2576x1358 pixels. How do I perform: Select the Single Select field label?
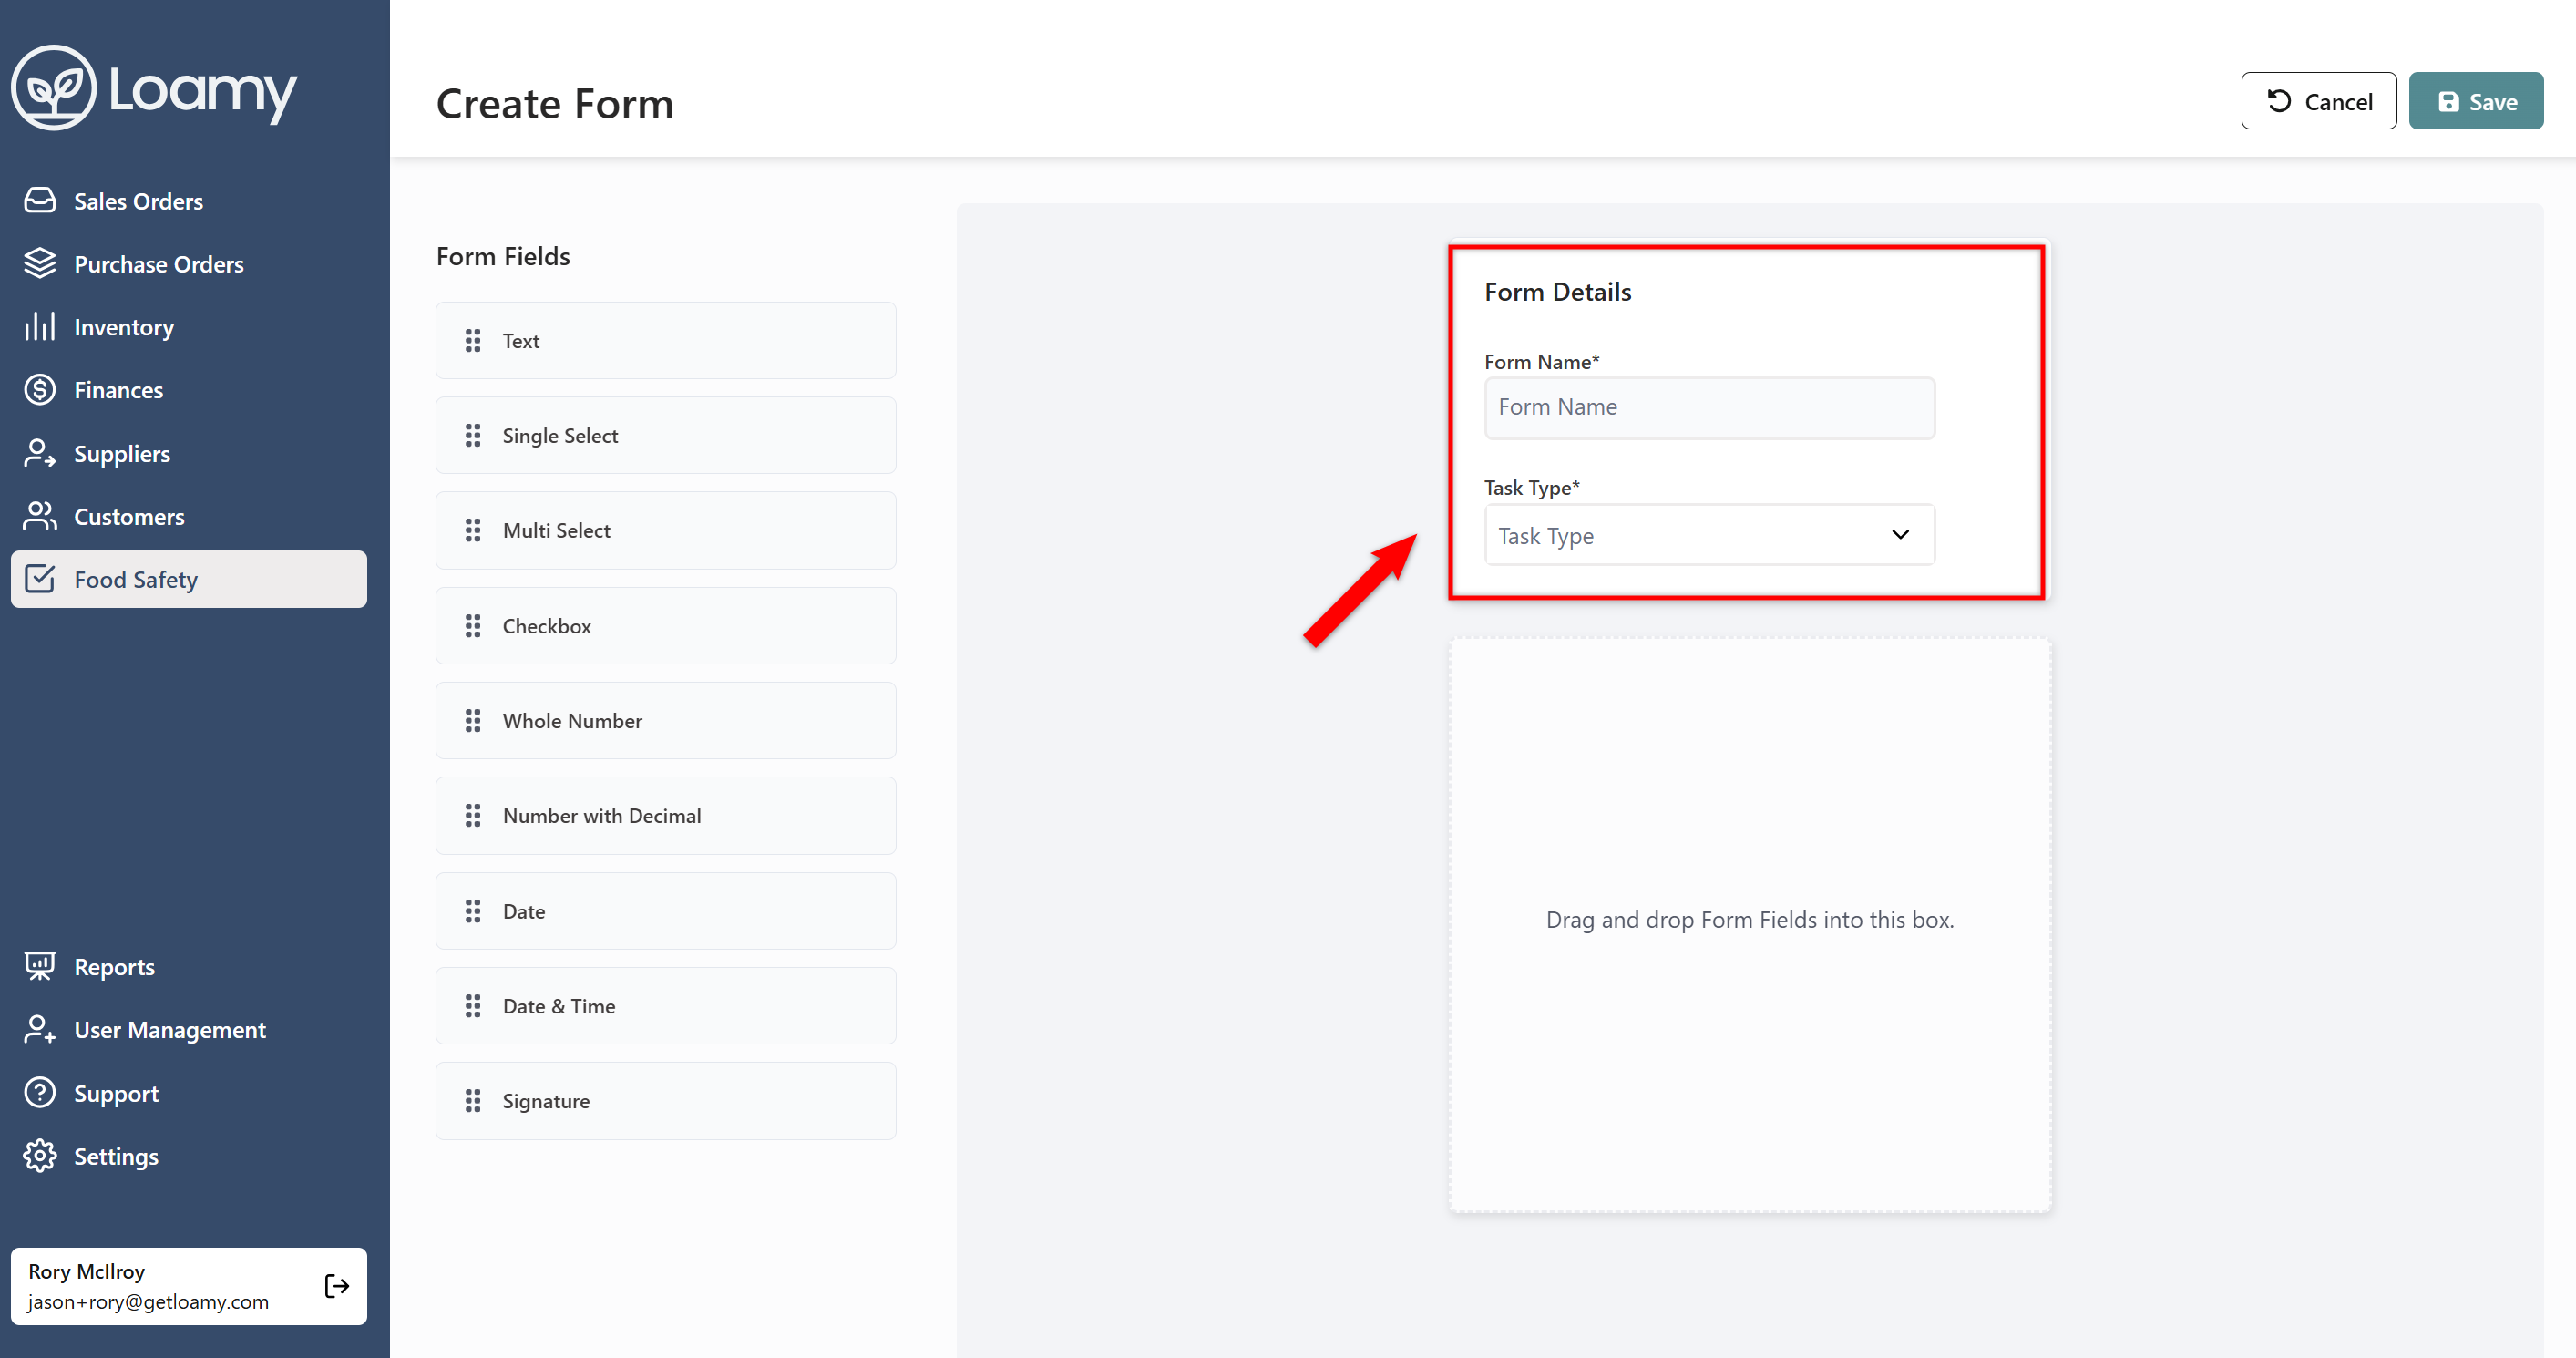[560, 436]
